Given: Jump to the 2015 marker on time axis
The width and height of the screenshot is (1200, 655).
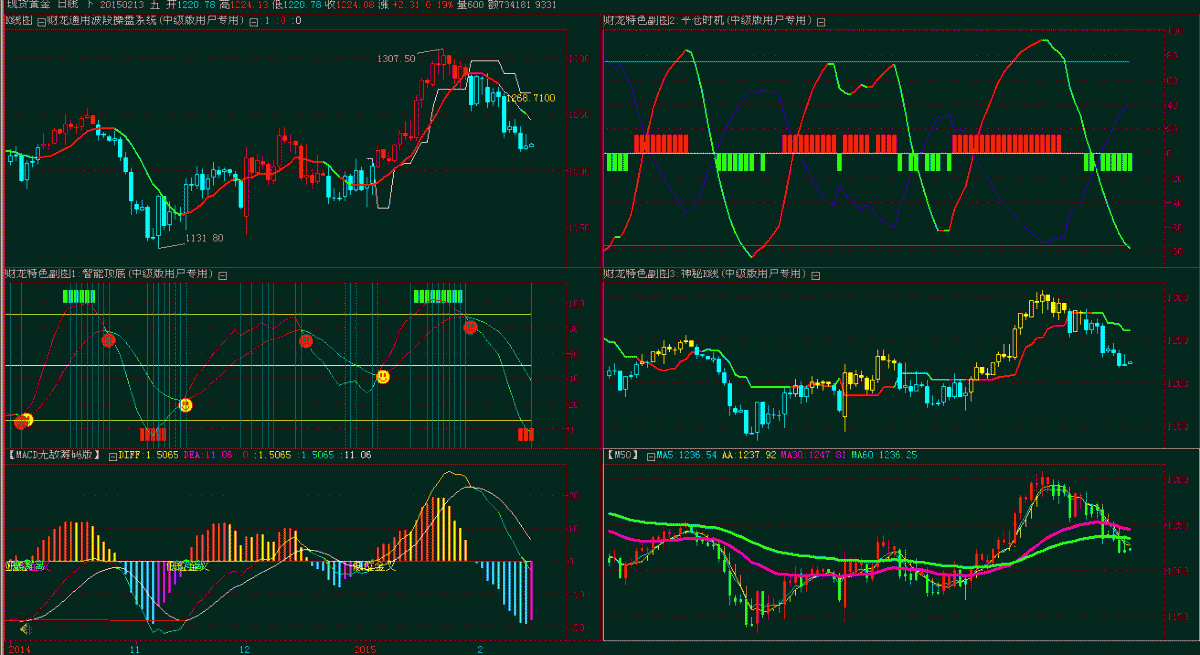Looking at the screenshot, I should [364, 648].
